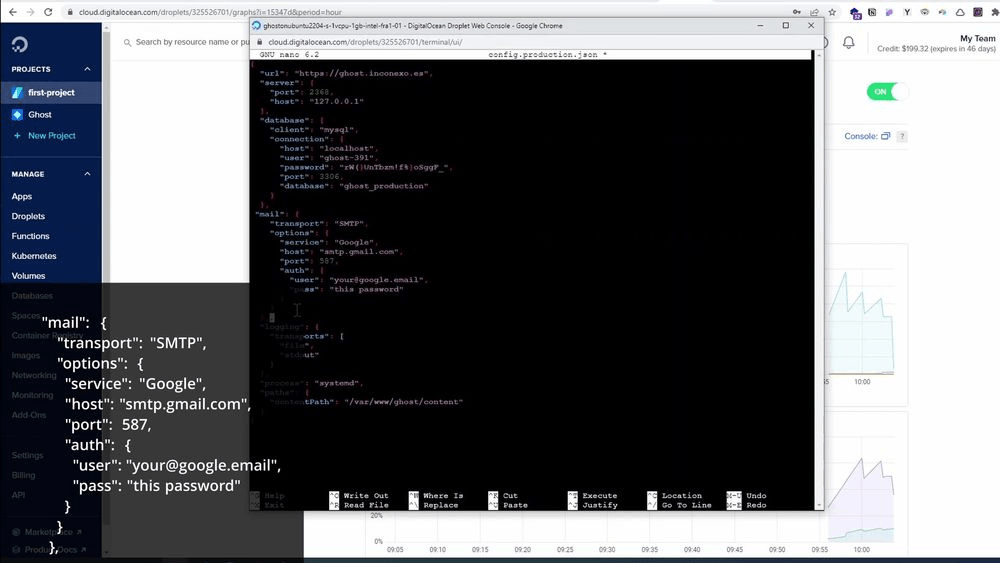Maximize the Droplet Web Console window
This screenshot has height=563, width=1000.
[786, 26]
